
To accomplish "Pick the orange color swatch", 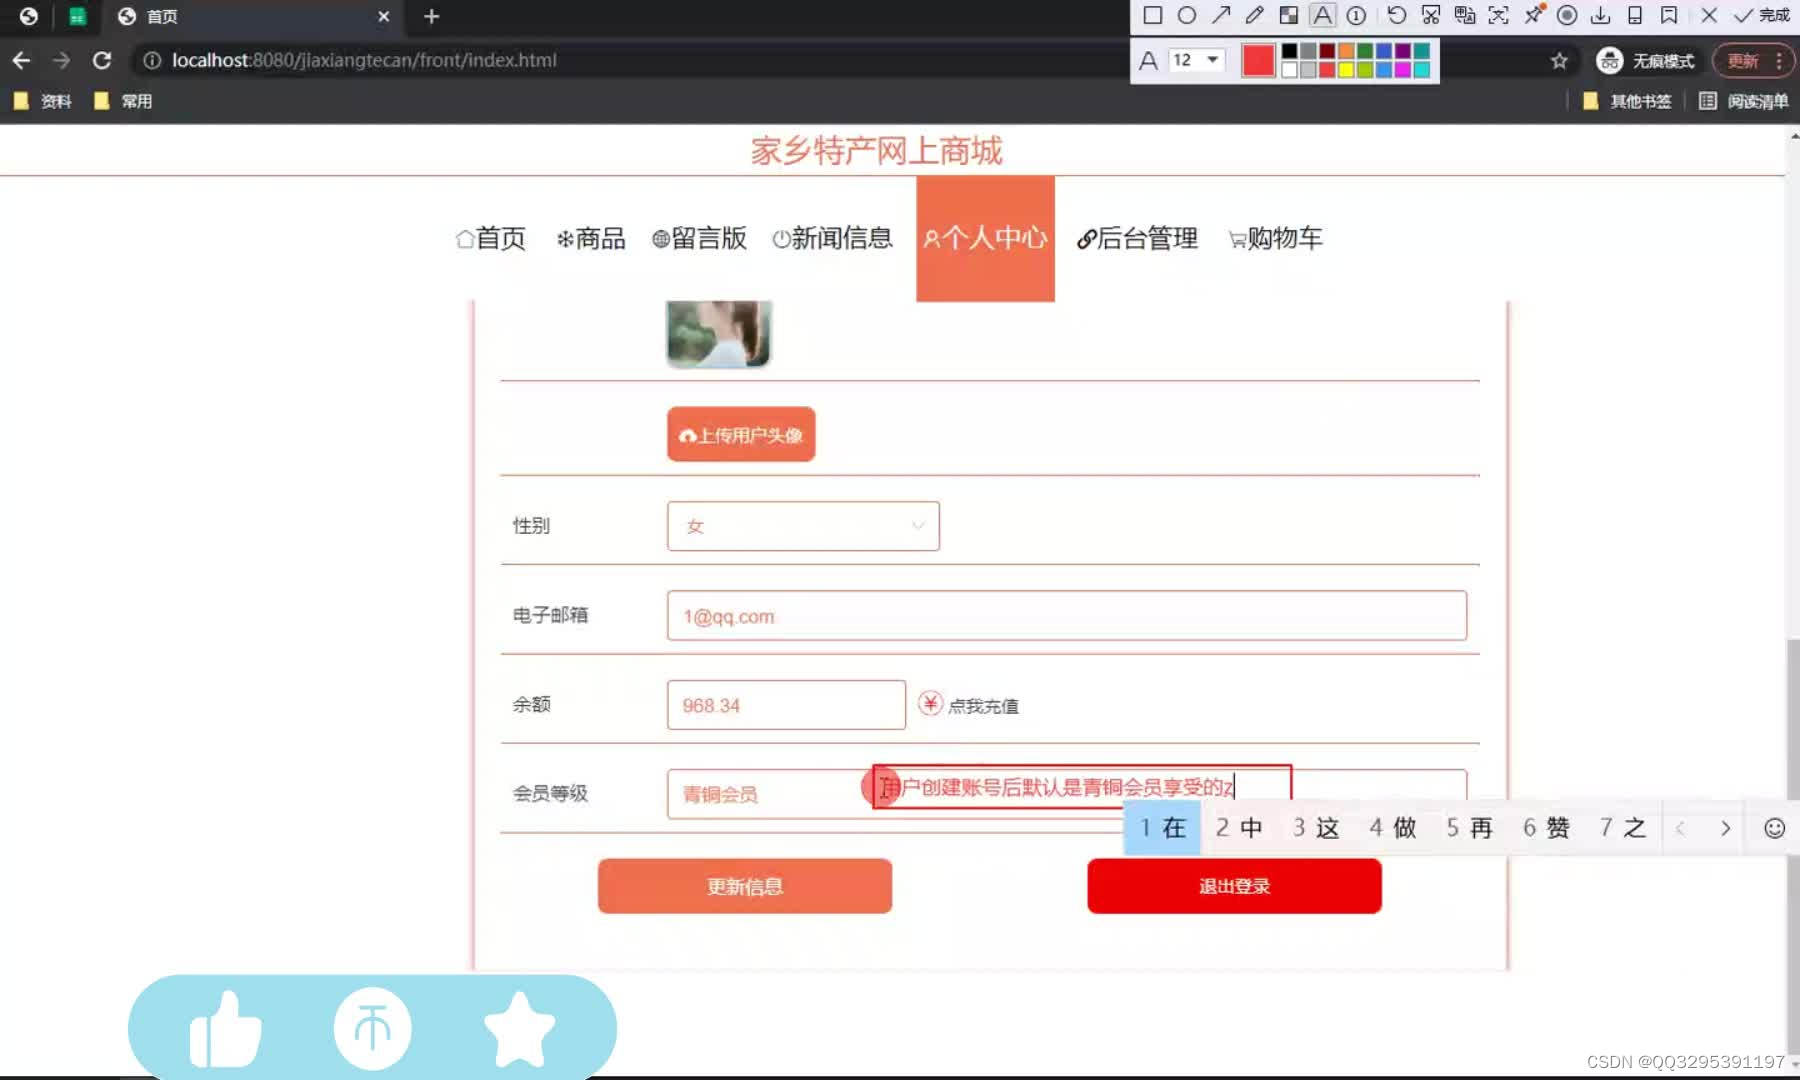I will click(1346, 51).
